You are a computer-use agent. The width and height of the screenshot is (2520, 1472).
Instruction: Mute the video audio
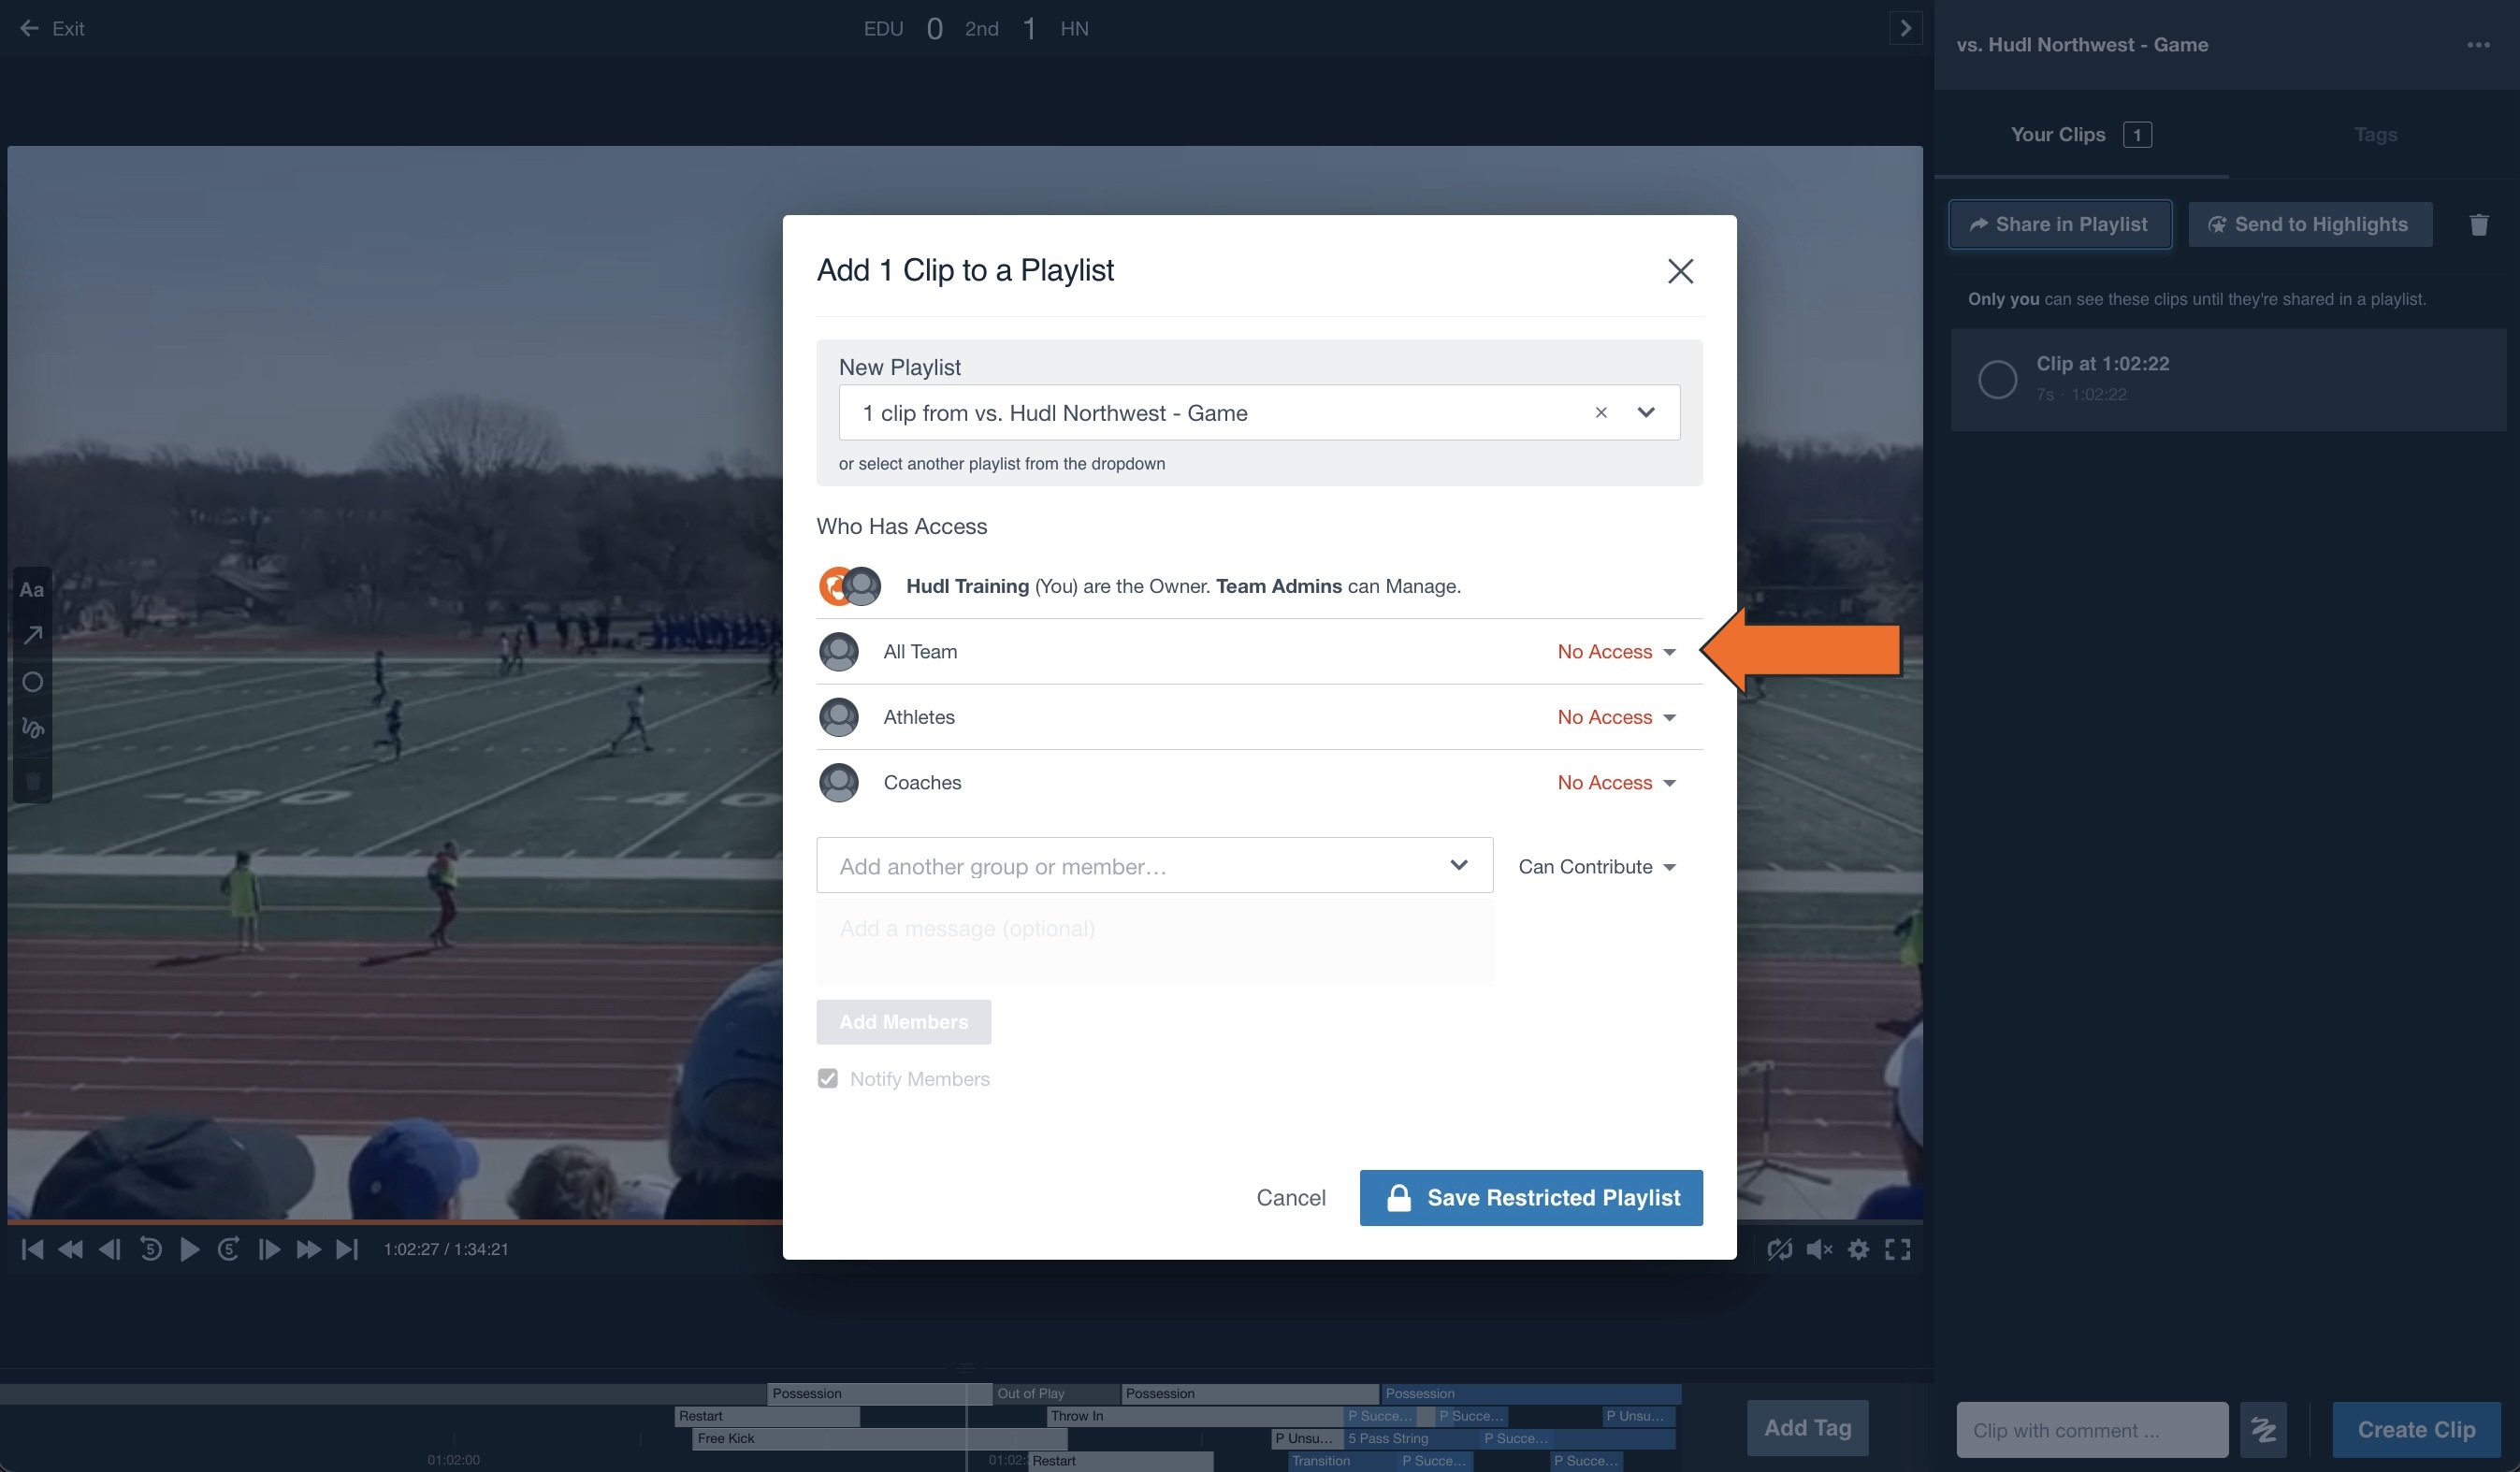(1818, 1249)
